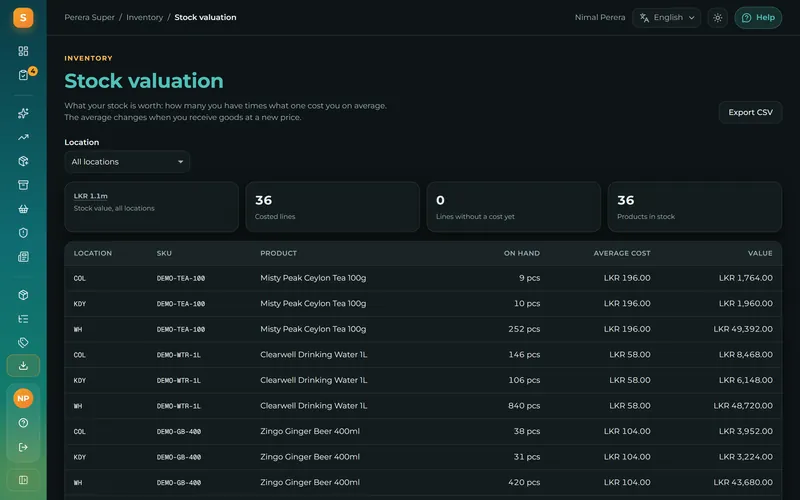This screenshot has height=500, width=800.
Task: Open the shield alert icon in sidebar
Action: 23,233
